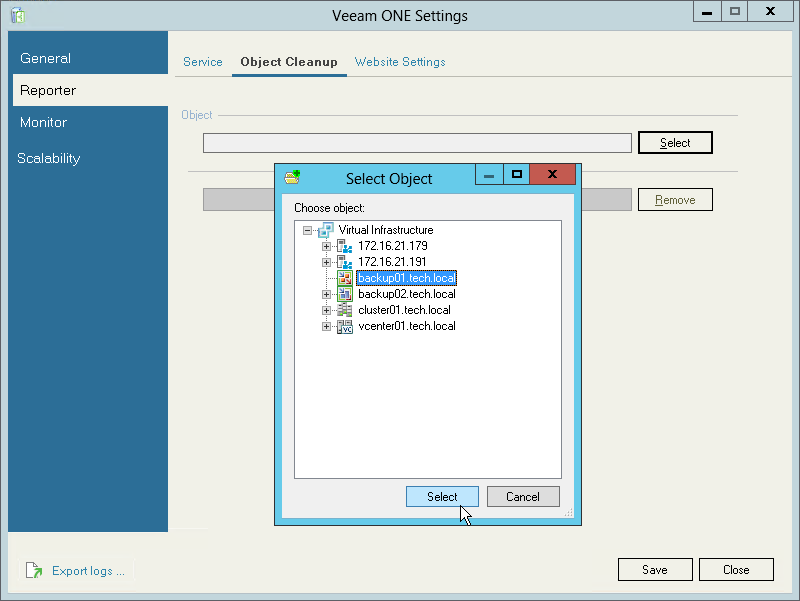The width and height of the screenshot is (800, 601).
Task: Click the host icon beside 172.16.21.179
Action: (x=344, y=246)
